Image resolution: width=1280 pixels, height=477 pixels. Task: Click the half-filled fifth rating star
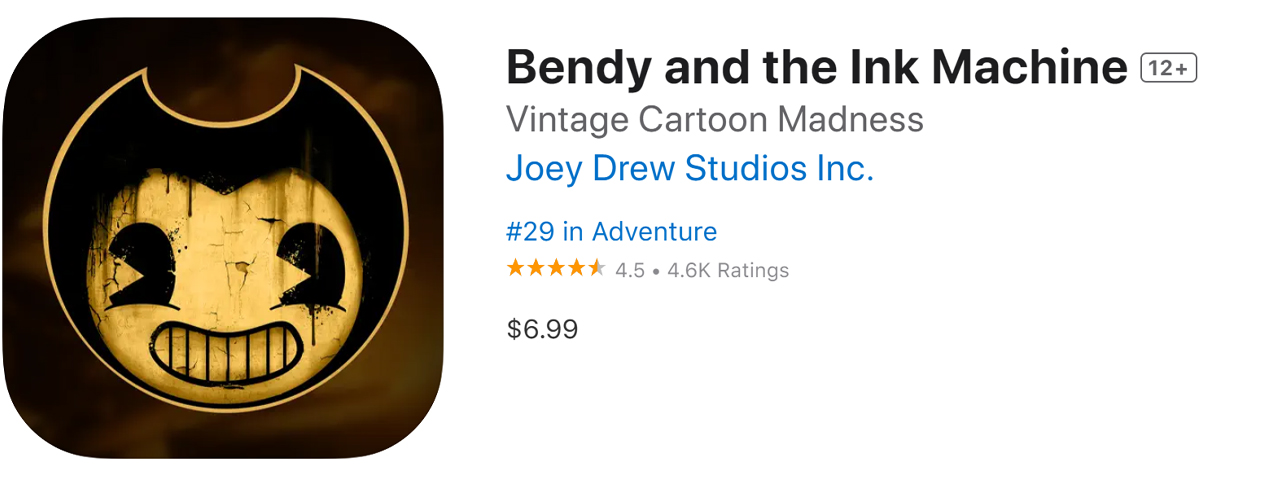click(596, 268)
